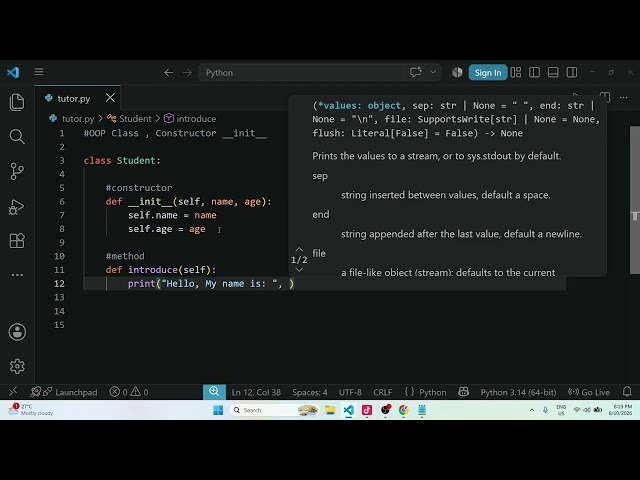Click line number 12 in the gutter

[x=59, y=284]
